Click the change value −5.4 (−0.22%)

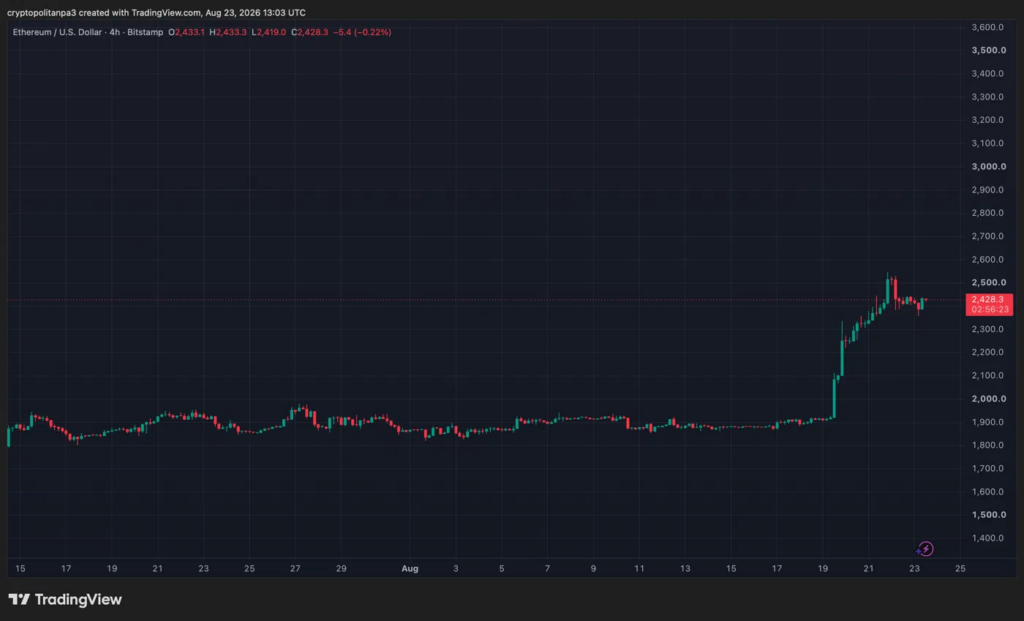pos(362,32)
